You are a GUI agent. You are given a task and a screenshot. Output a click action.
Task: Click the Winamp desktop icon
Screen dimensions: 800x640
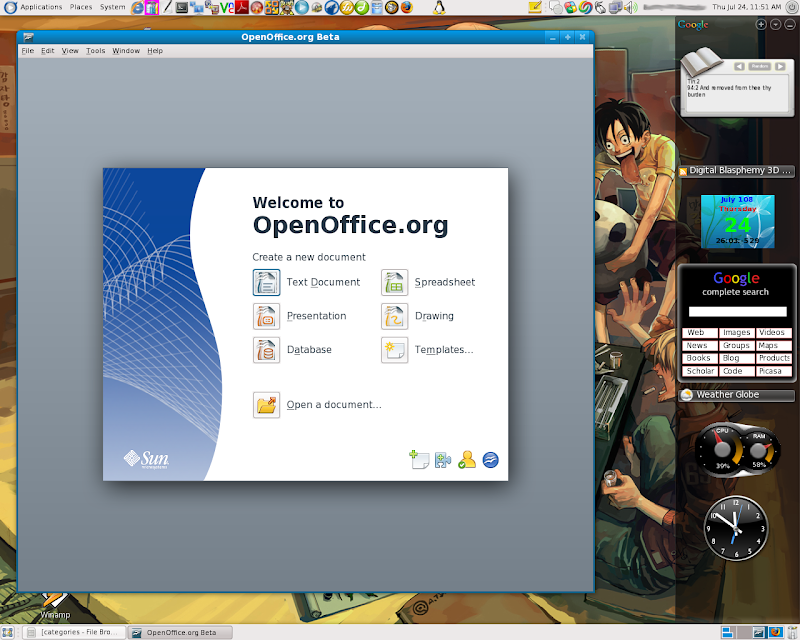[55, 605]
